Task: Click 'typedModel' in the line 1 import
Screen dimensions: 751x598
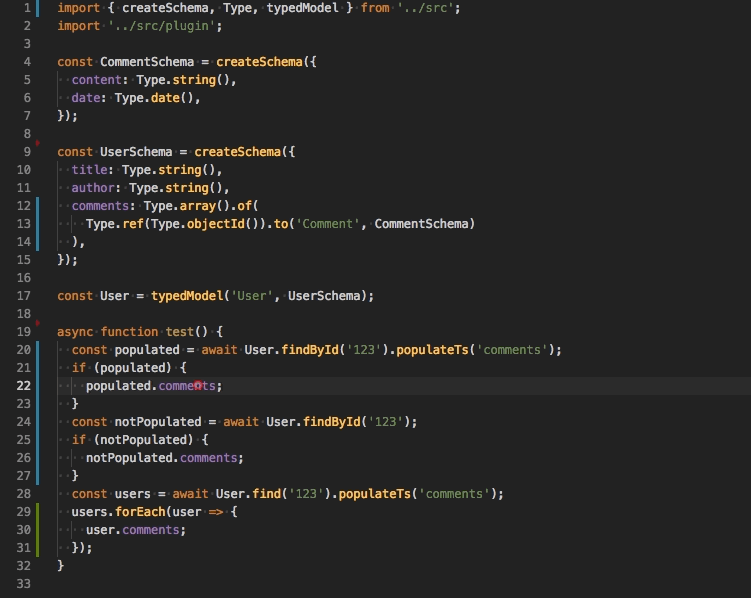Action: 303,8
